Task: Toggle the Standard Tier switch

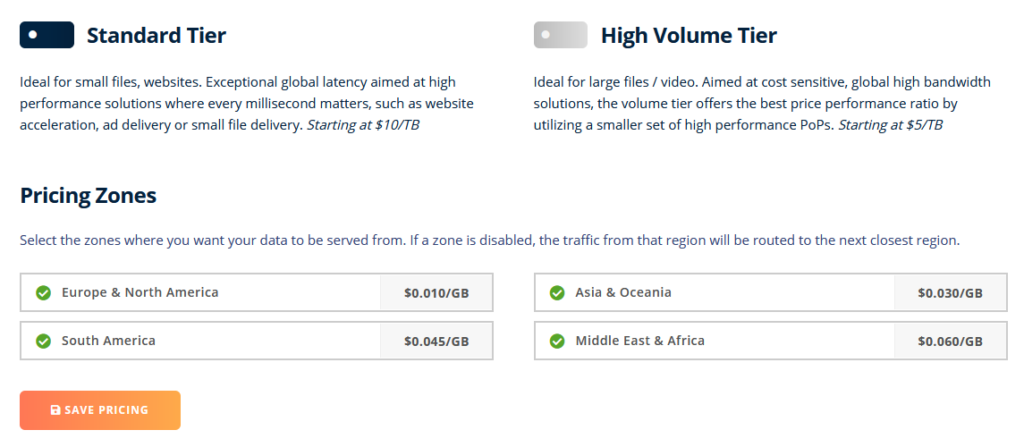Action: [46, 35]
